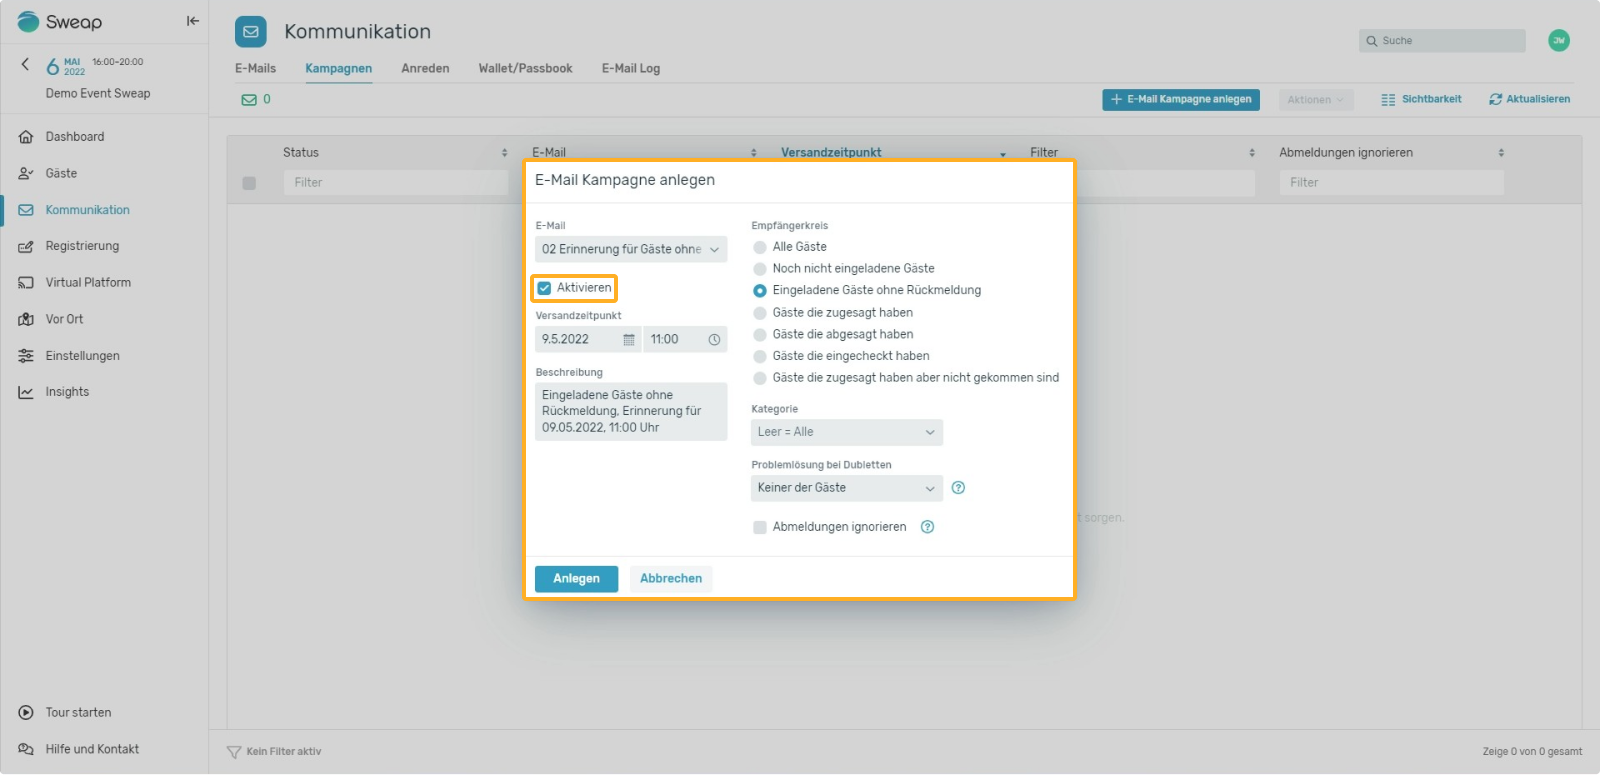Open the date picker calendar icon
The image size is (1600, 775).
(x=629, y=340)
